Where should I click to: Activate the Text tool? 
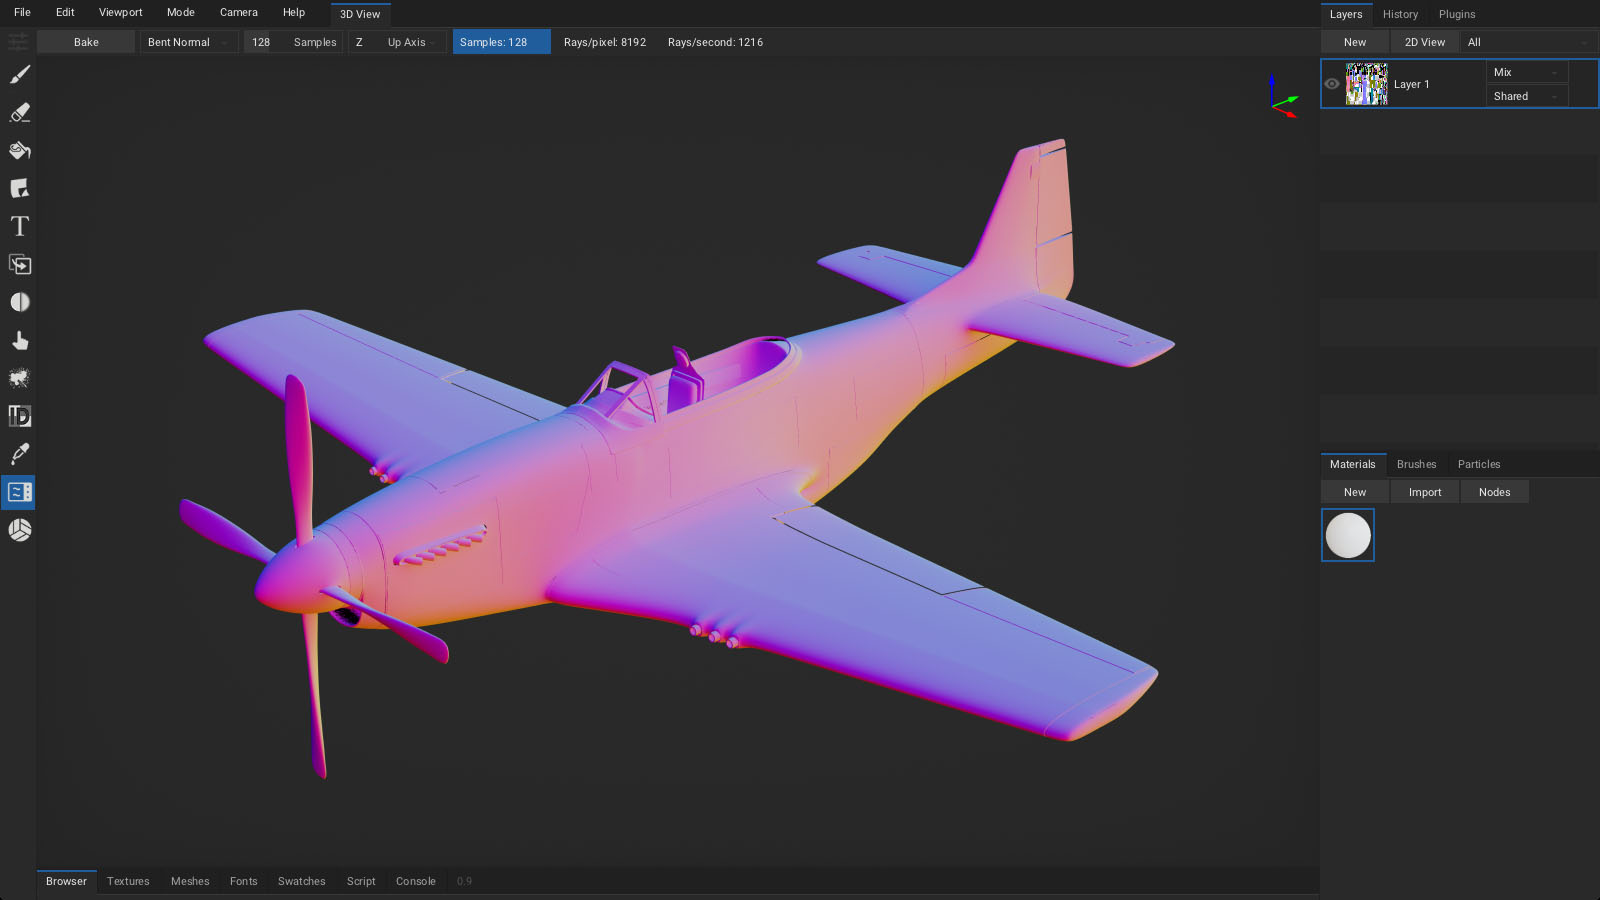pos(20,227)
